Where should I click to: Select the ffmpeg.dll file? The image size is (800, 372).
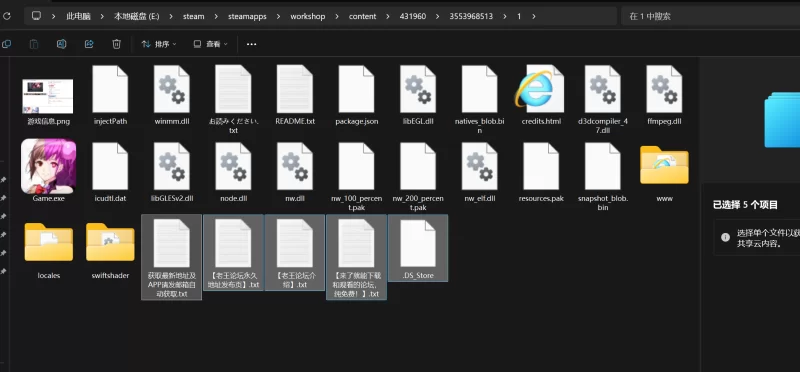(664, 96)
